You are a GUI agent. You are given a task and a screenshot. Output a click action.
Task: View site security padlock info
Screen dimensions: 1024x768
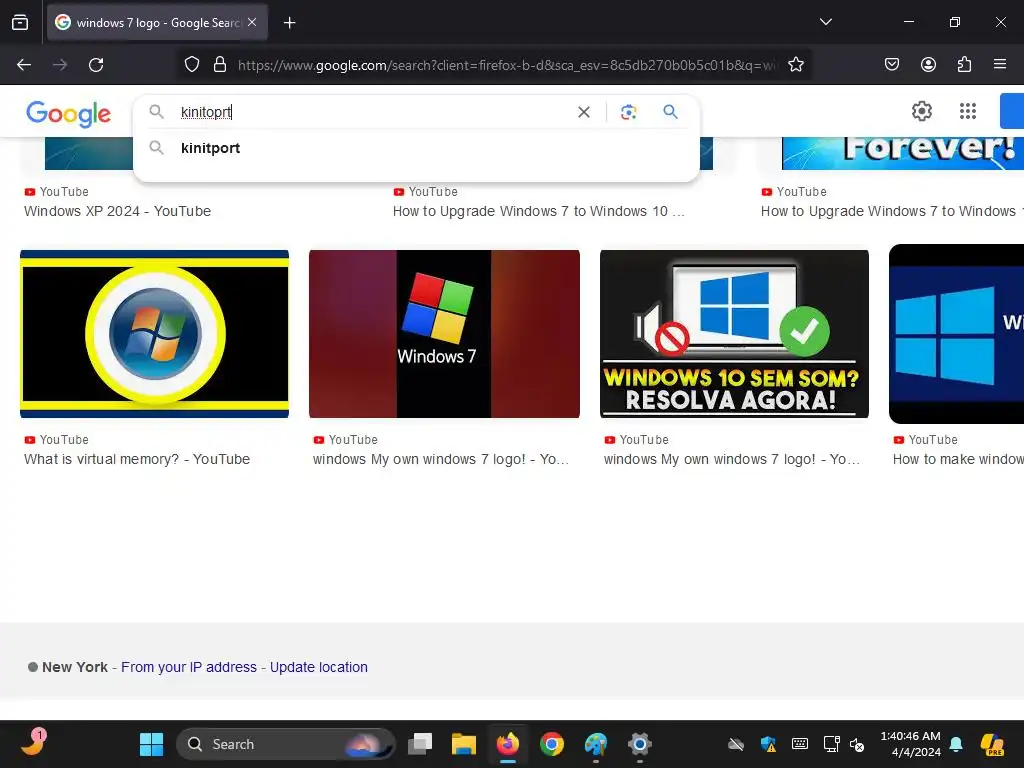pos(220,65)
